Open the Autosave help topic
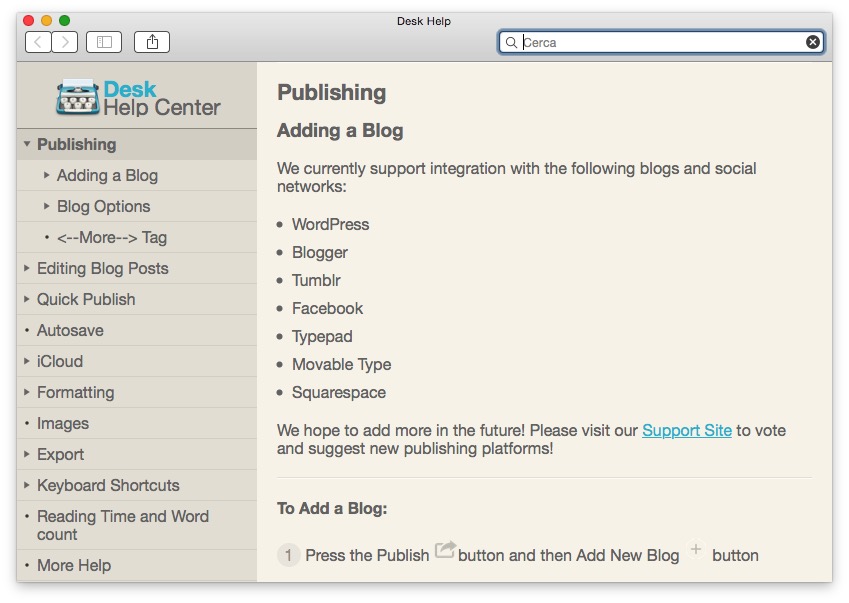The image size is (849, 603). pos(70,330)
